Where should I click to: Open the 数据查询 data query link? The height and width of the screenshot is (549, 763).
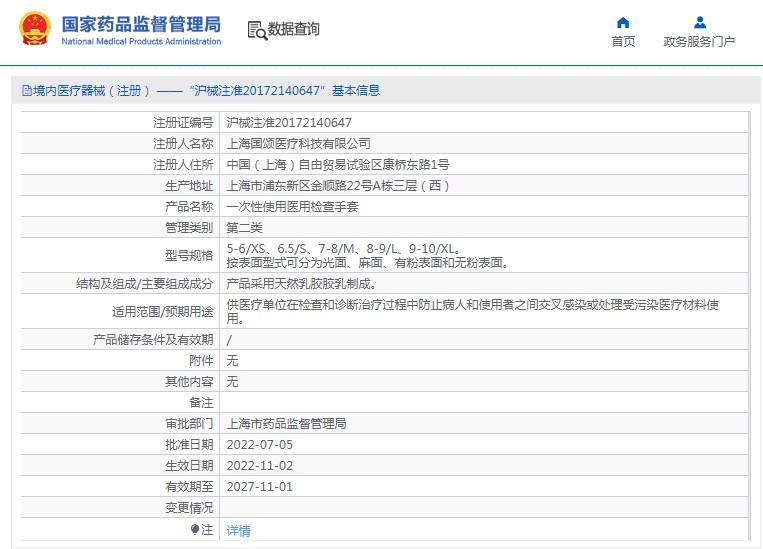pyautogui.click(x=293, y=29)
